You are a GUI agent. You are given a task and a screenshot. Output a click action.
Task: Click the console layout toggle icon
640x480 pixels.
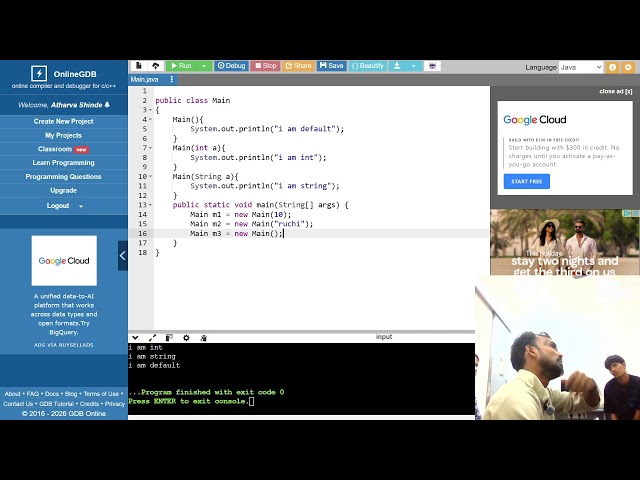(169, 338)
